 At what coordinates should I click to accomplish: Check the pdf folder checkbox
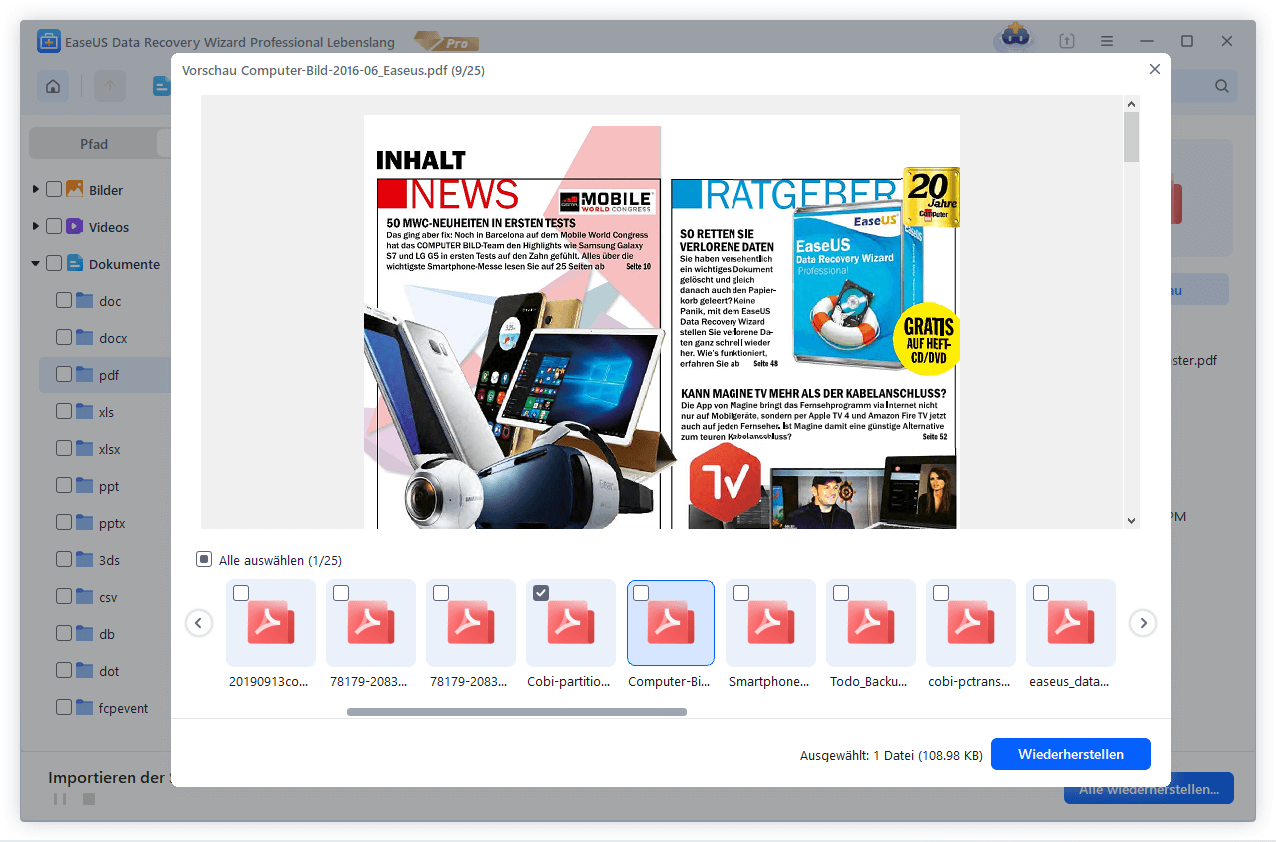64,375
